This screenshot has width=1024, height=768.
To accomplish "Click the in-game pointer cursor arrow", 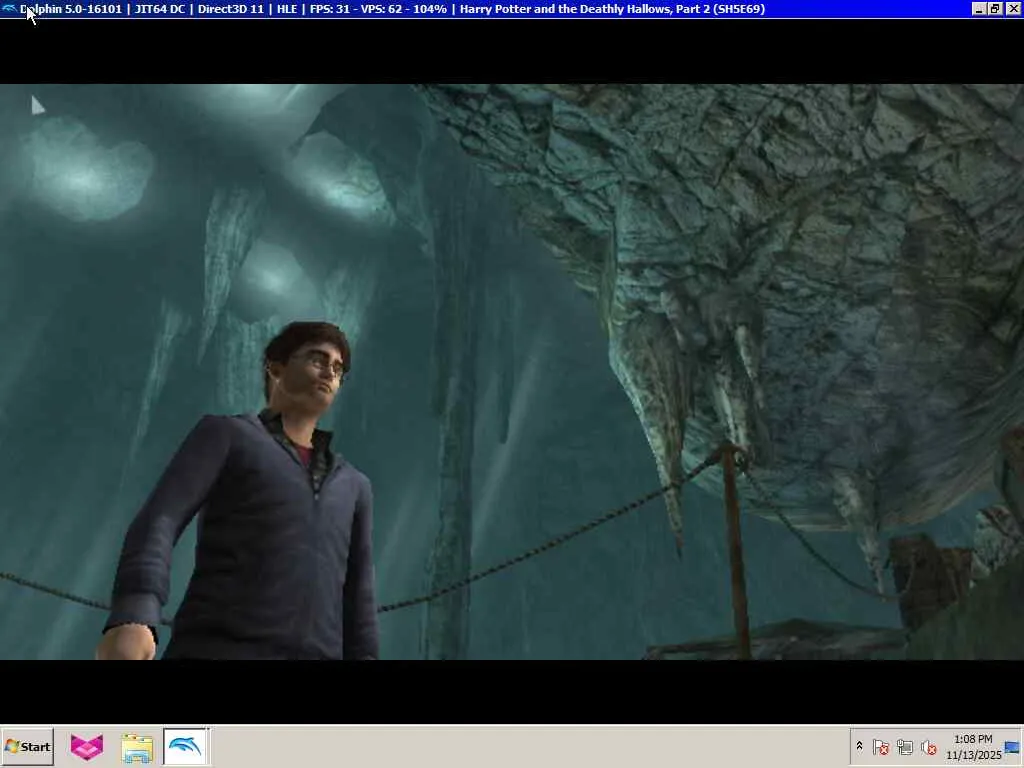I will pos(37,104).
